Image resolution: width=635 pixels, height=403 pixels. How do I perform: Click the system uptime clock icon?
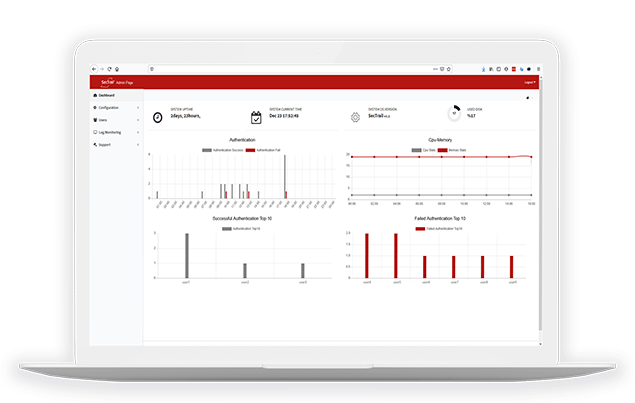point(157,117)
